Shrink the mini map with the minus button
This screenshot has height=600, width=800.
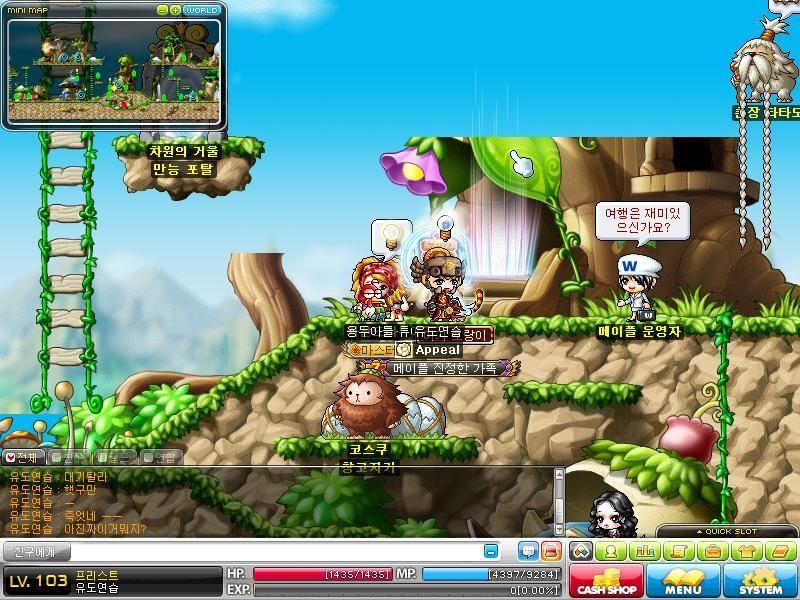162,10
